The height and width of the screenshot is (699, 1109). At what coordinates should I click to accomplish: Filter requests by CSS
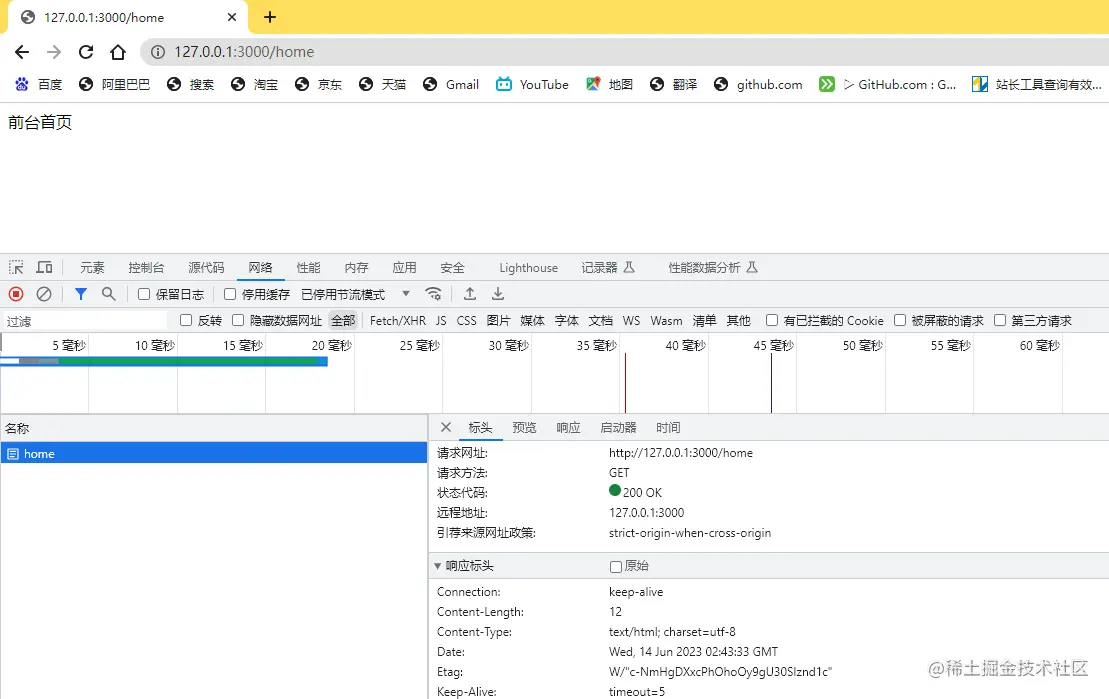click(x=467, y=320)
